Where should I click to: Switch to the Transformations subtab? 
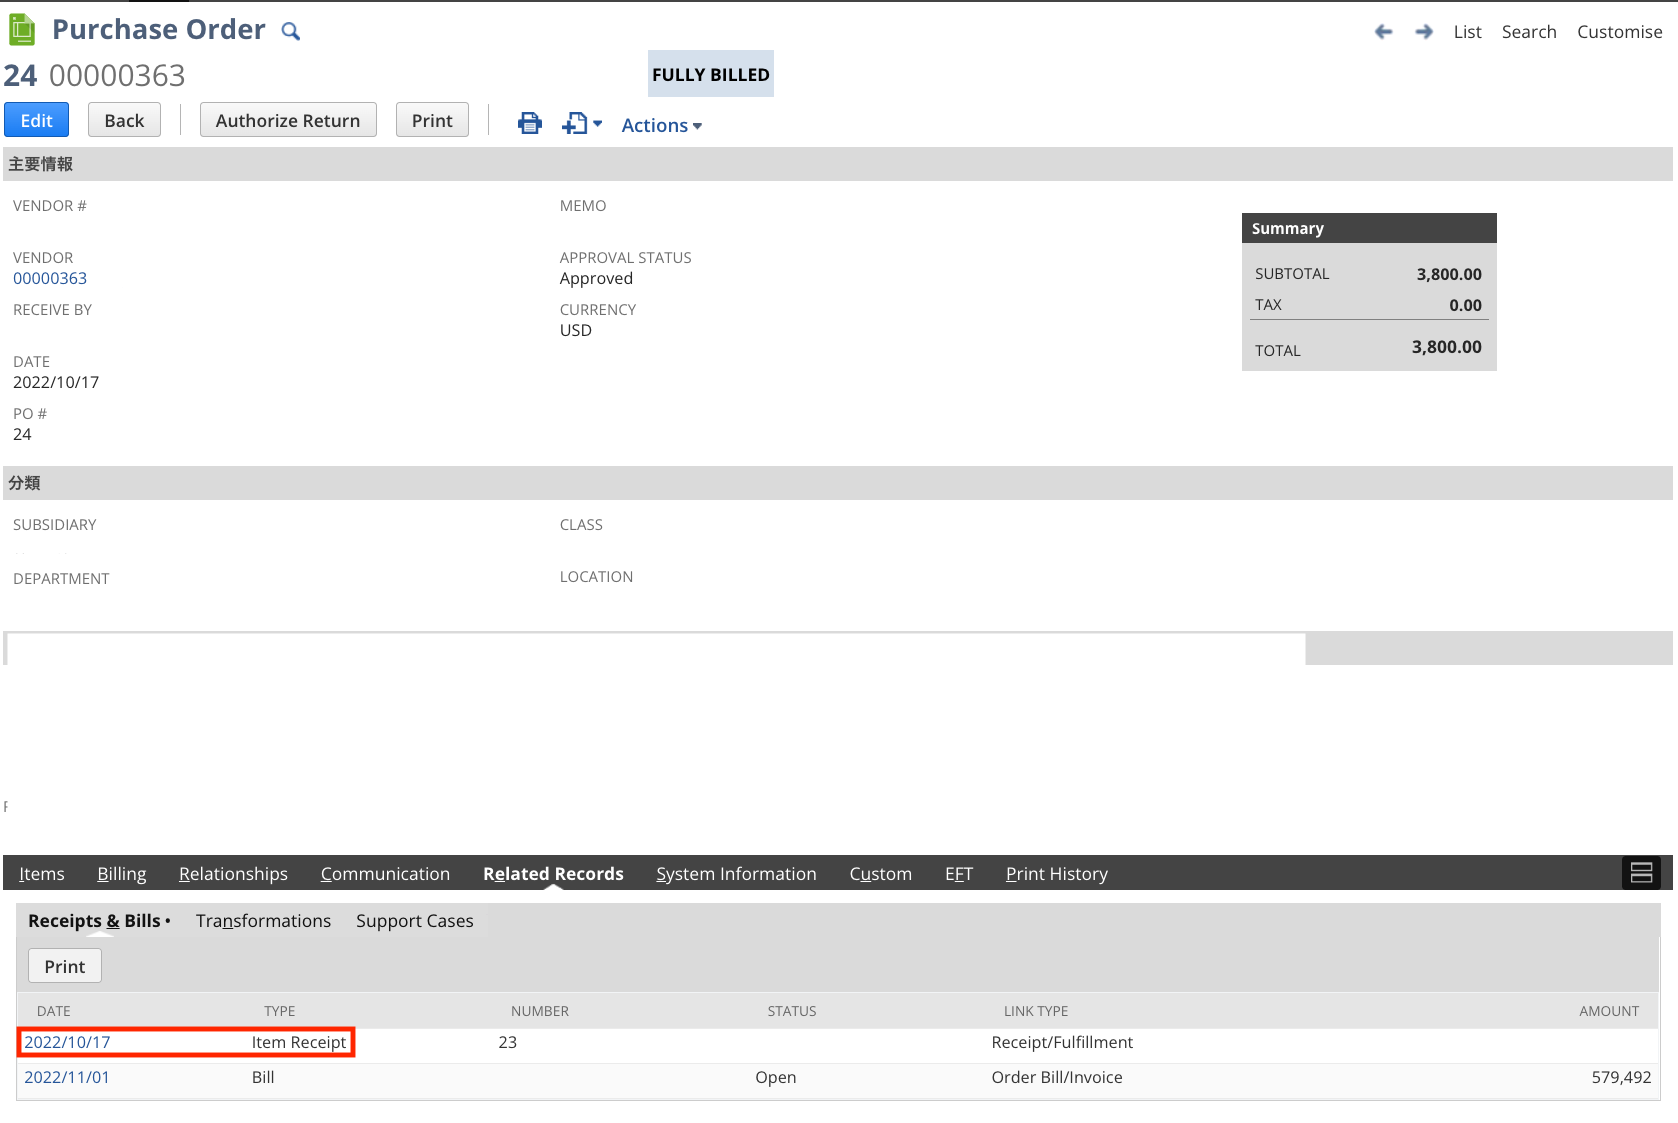[x=263, y=921]
